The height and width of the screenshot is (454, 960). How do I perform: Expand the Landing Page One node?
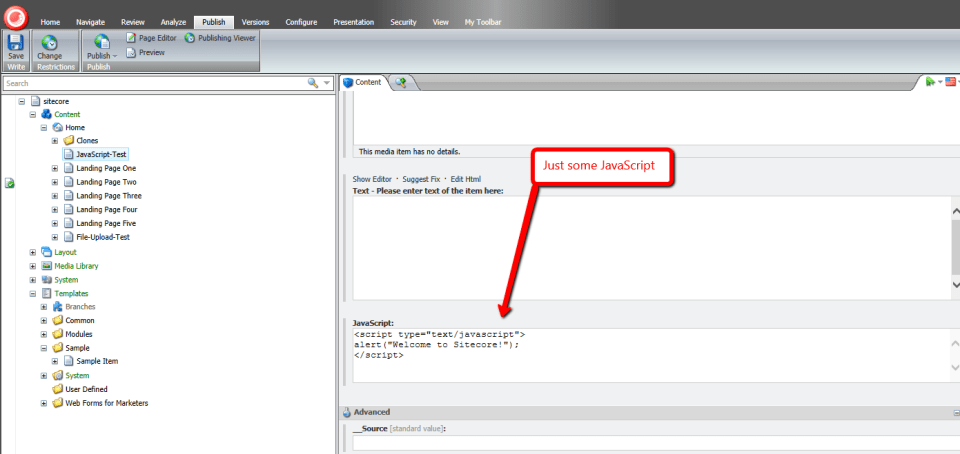click(55, 169)
